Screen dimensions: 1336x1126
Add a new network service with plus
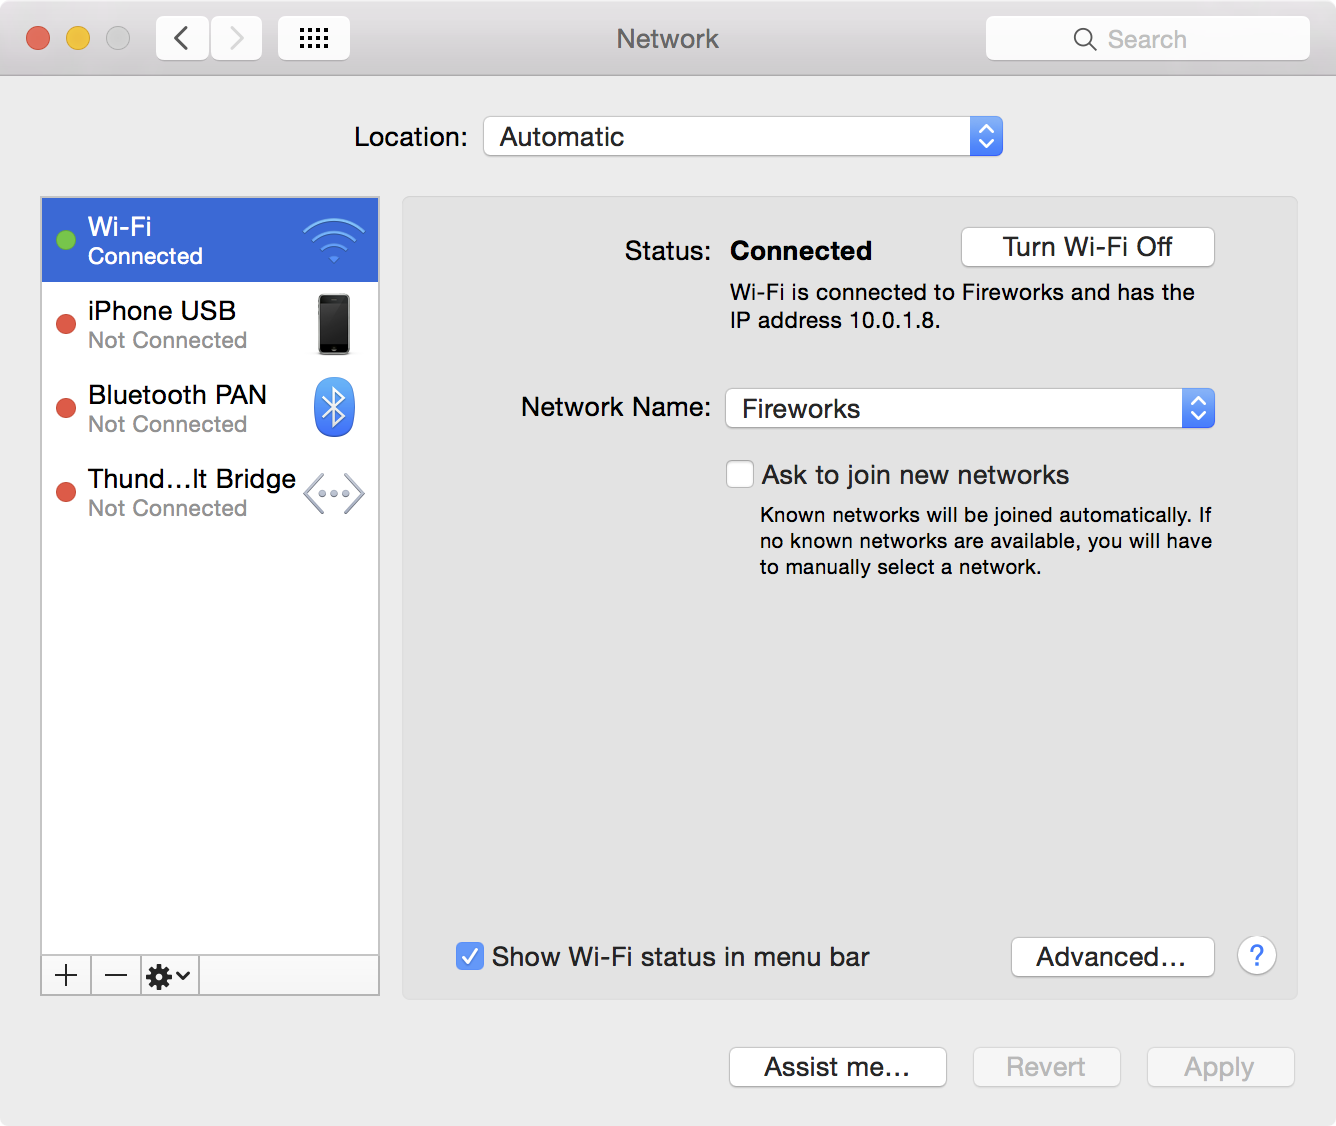click(66, 975)
